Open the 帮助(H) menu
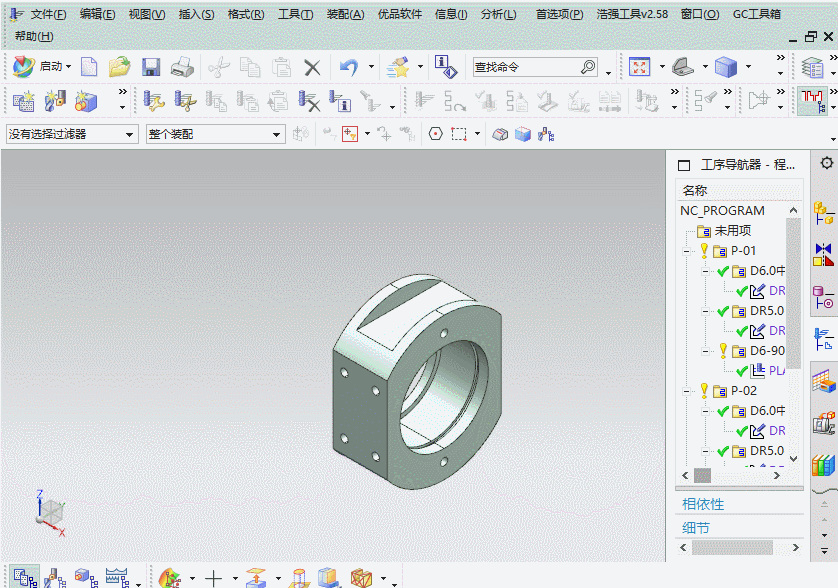The image size is (838, 588). 34,36
